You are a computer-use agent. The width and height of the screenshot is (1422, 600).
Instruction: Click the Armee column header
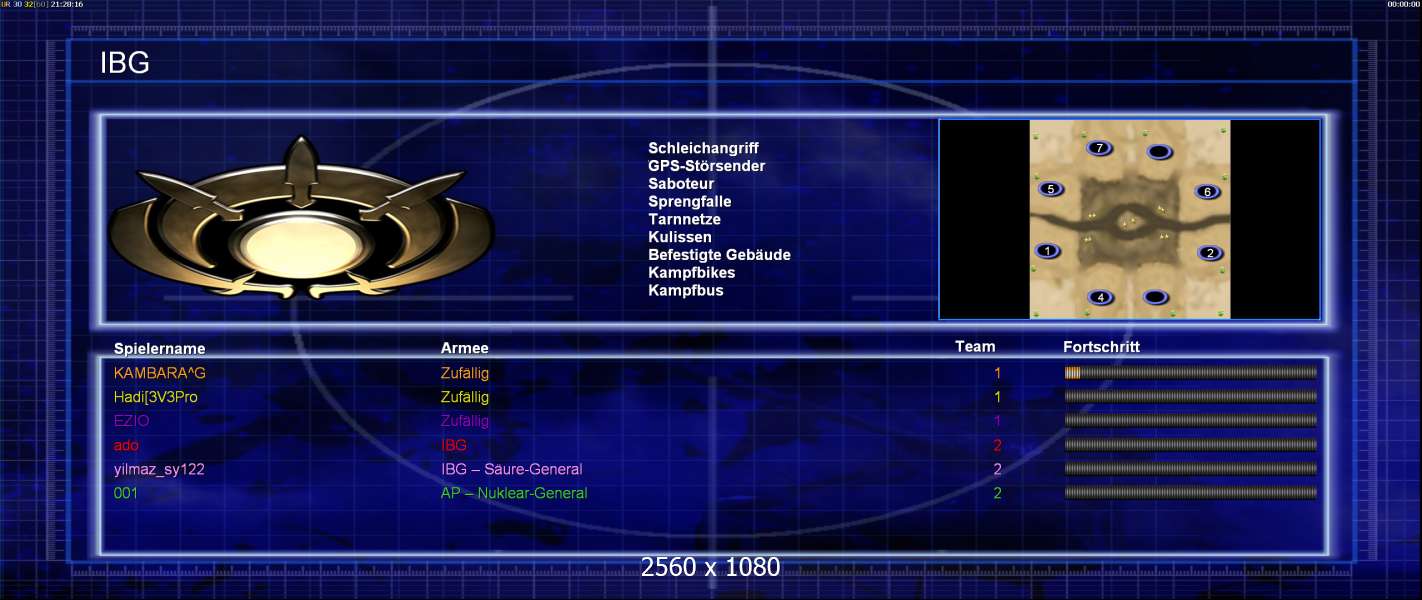pyautogui.click(x=465, y=348)
